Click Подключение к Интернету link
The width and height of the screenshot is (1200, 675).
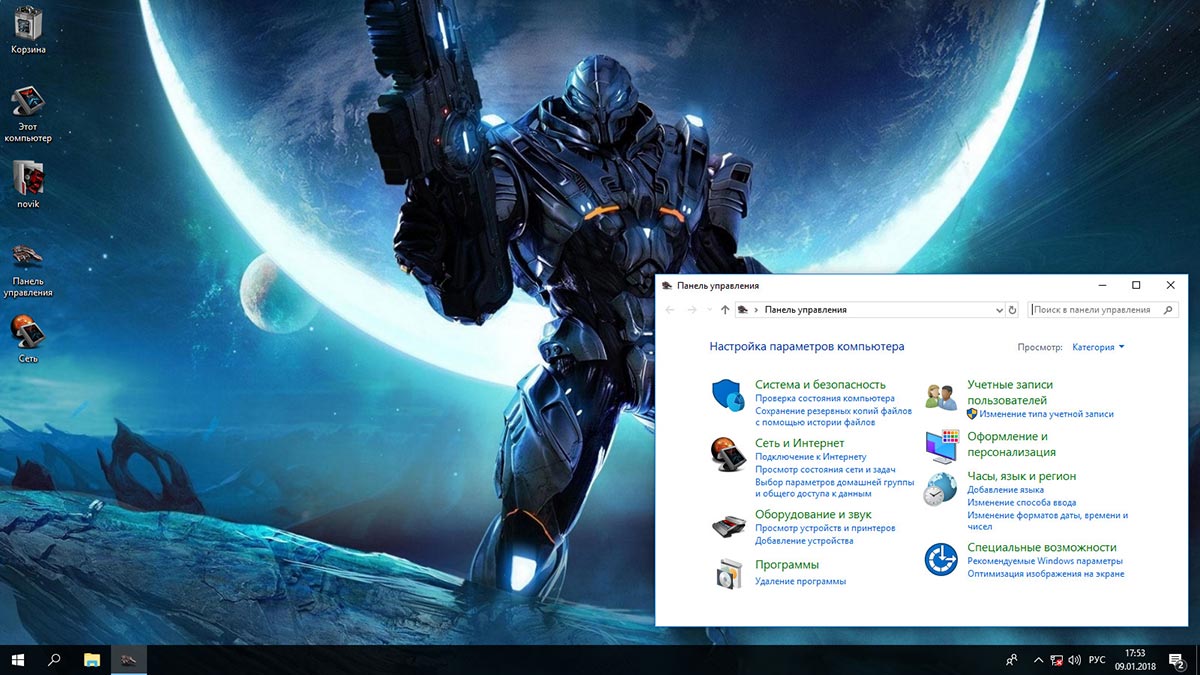[x=810, y=457]
